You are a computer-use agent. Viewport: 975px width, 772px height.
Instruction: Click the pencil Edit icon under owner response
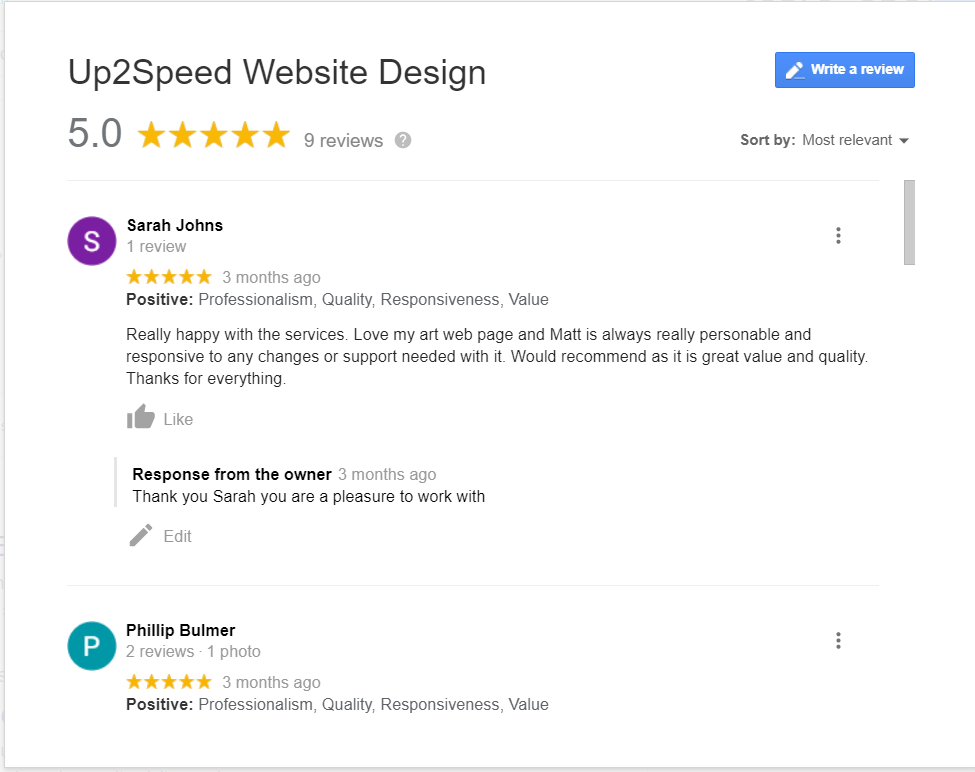pos(141,535)
